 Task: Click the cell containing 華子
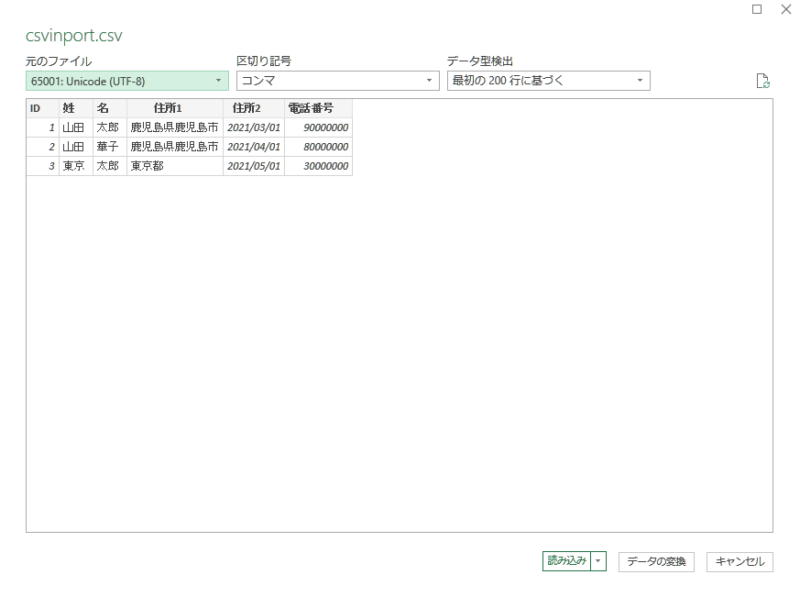coord(107,147)
